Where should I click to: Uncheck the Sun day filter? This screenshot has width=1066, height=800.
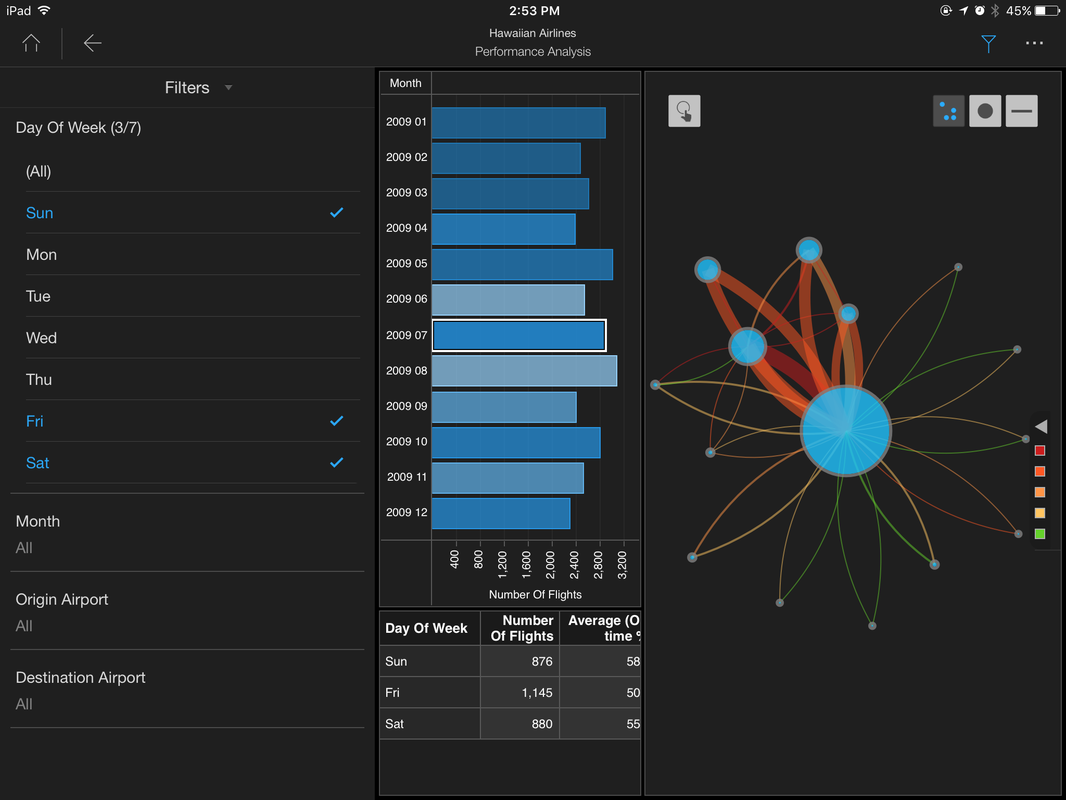(192, 213)
